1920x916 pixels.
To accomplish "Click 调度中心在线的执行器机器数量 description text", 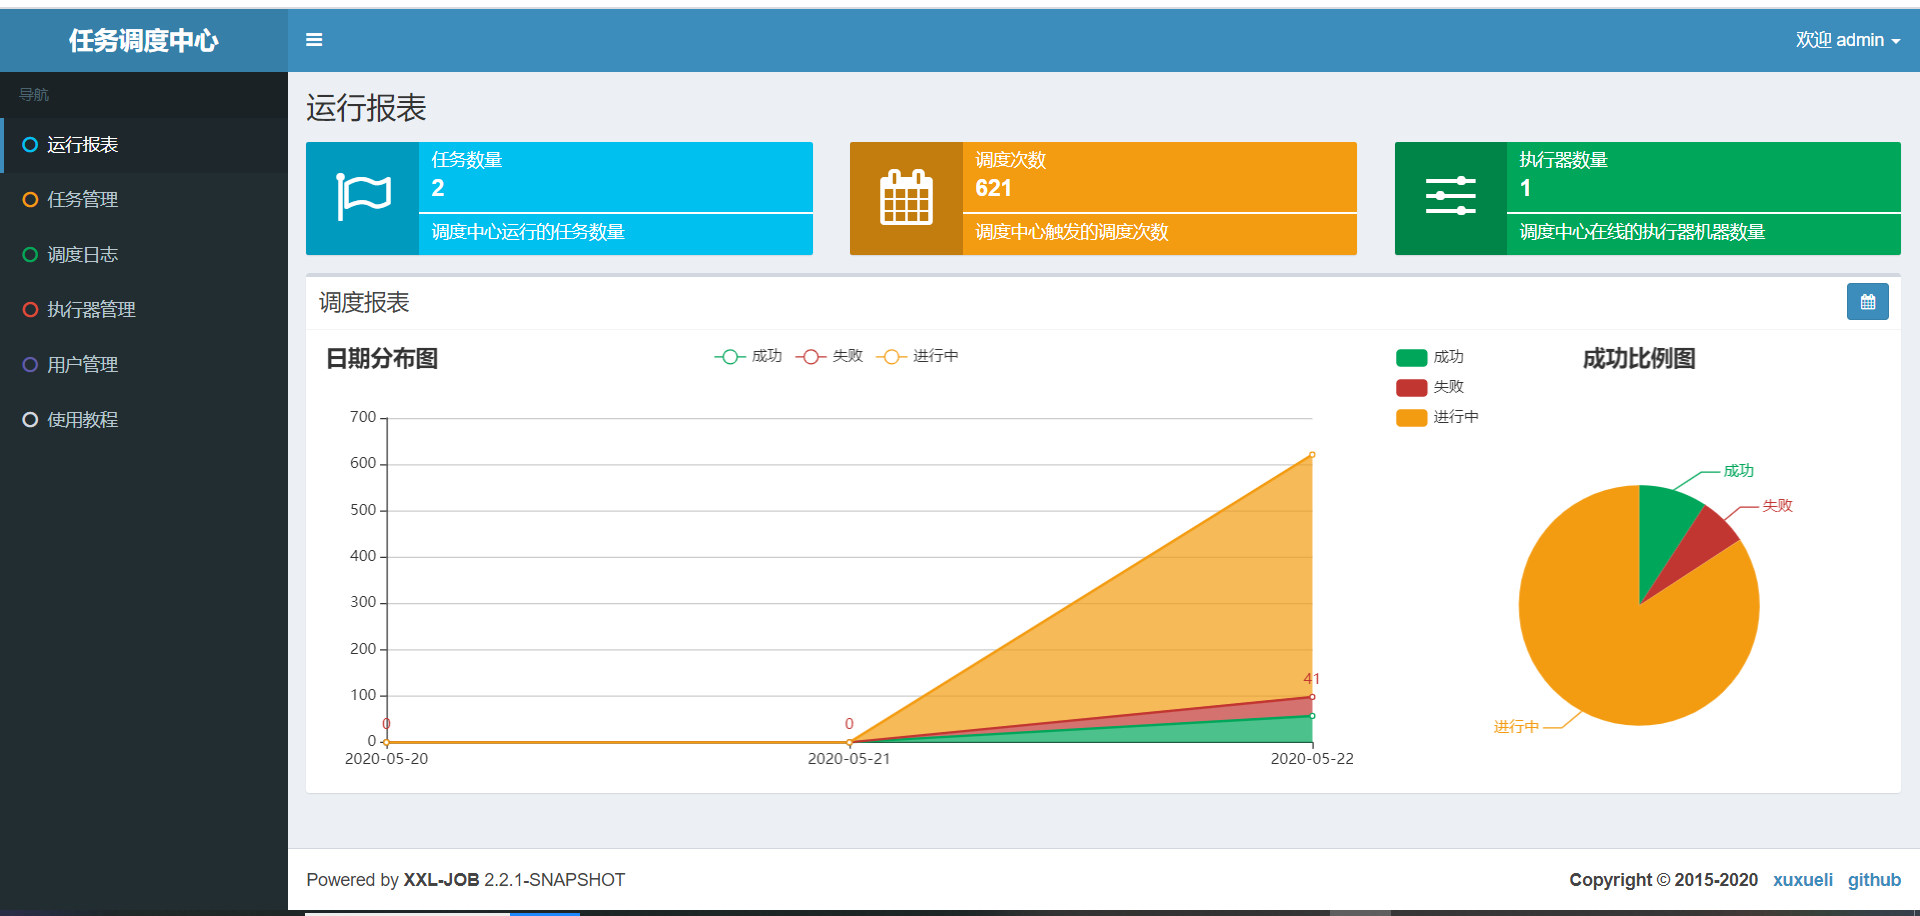I will (1642, 232).
